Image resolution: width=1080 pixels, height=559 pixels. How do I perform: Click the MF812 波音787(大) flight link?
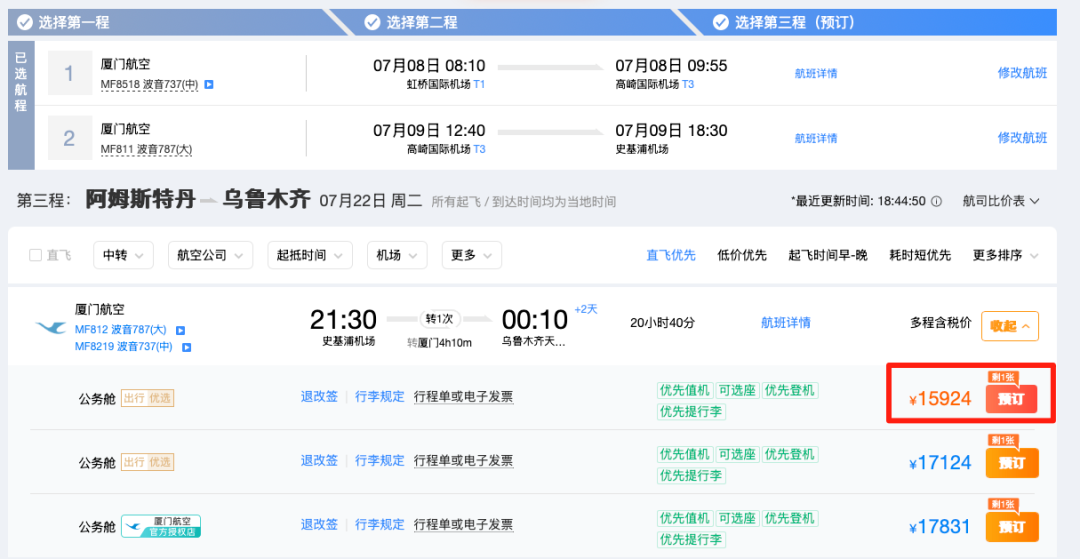(x=123, y=330)
